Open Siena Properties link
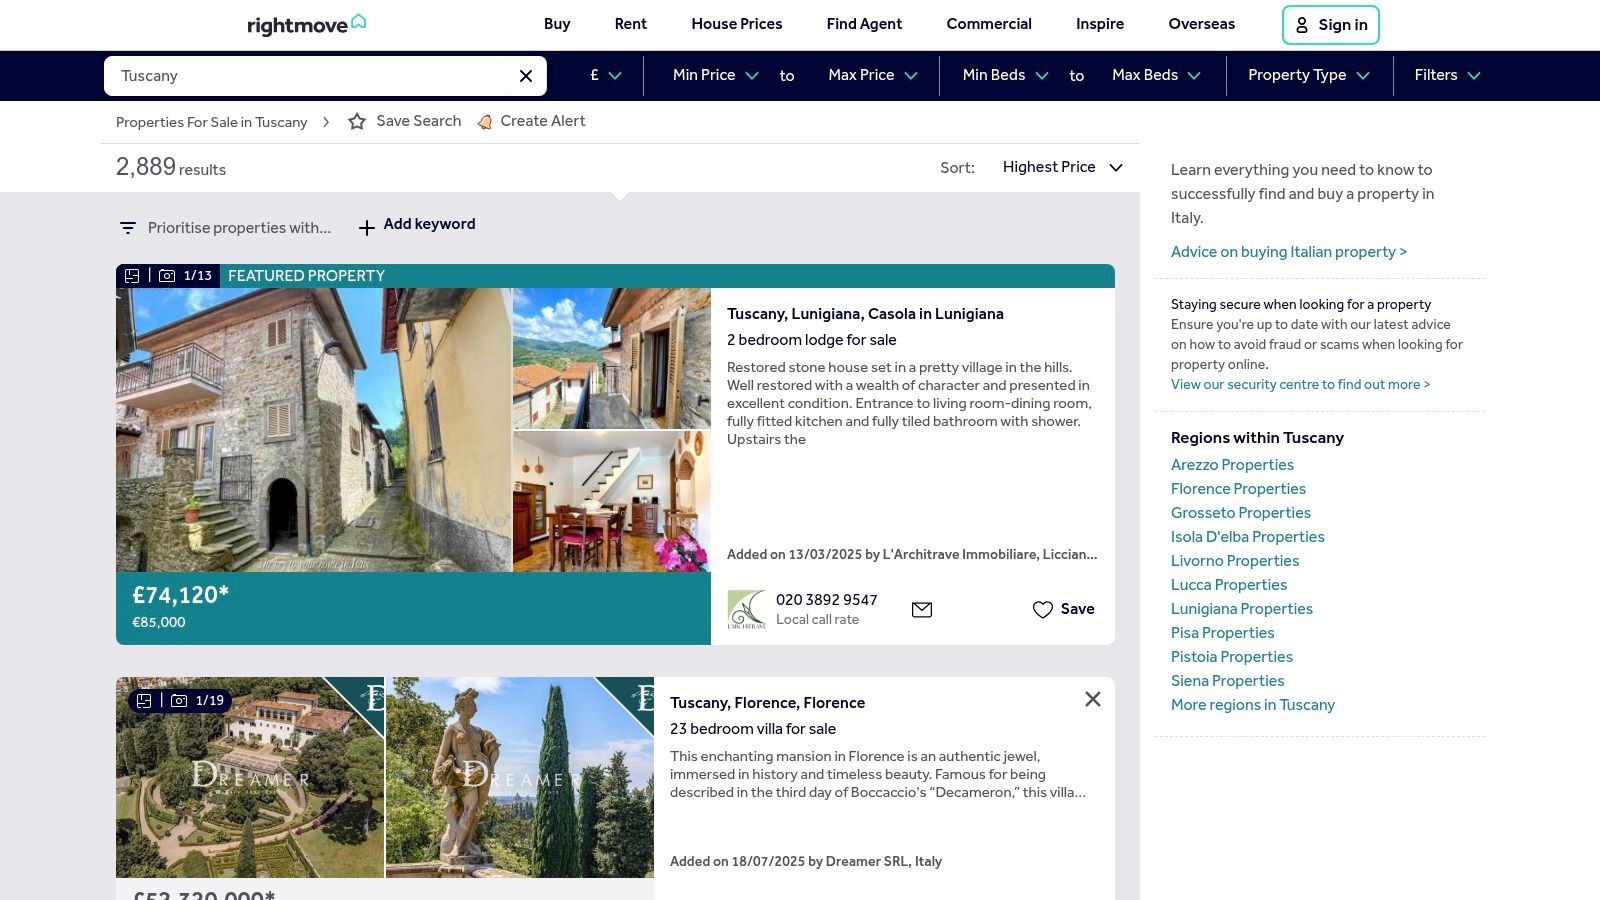Image resolution: width=1600 pixels, height=900 pixels. click(1228, 681)
